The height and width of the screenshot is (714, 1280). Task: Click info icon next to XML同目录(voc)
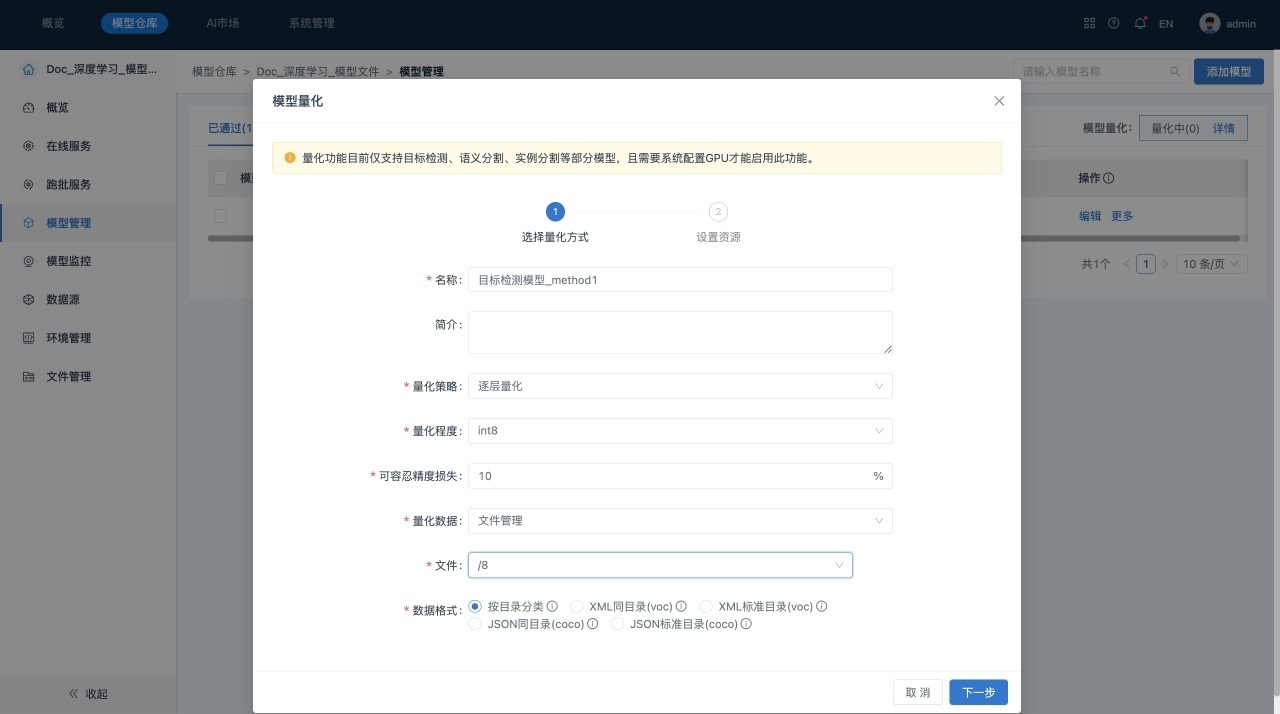tap(681, 606)
